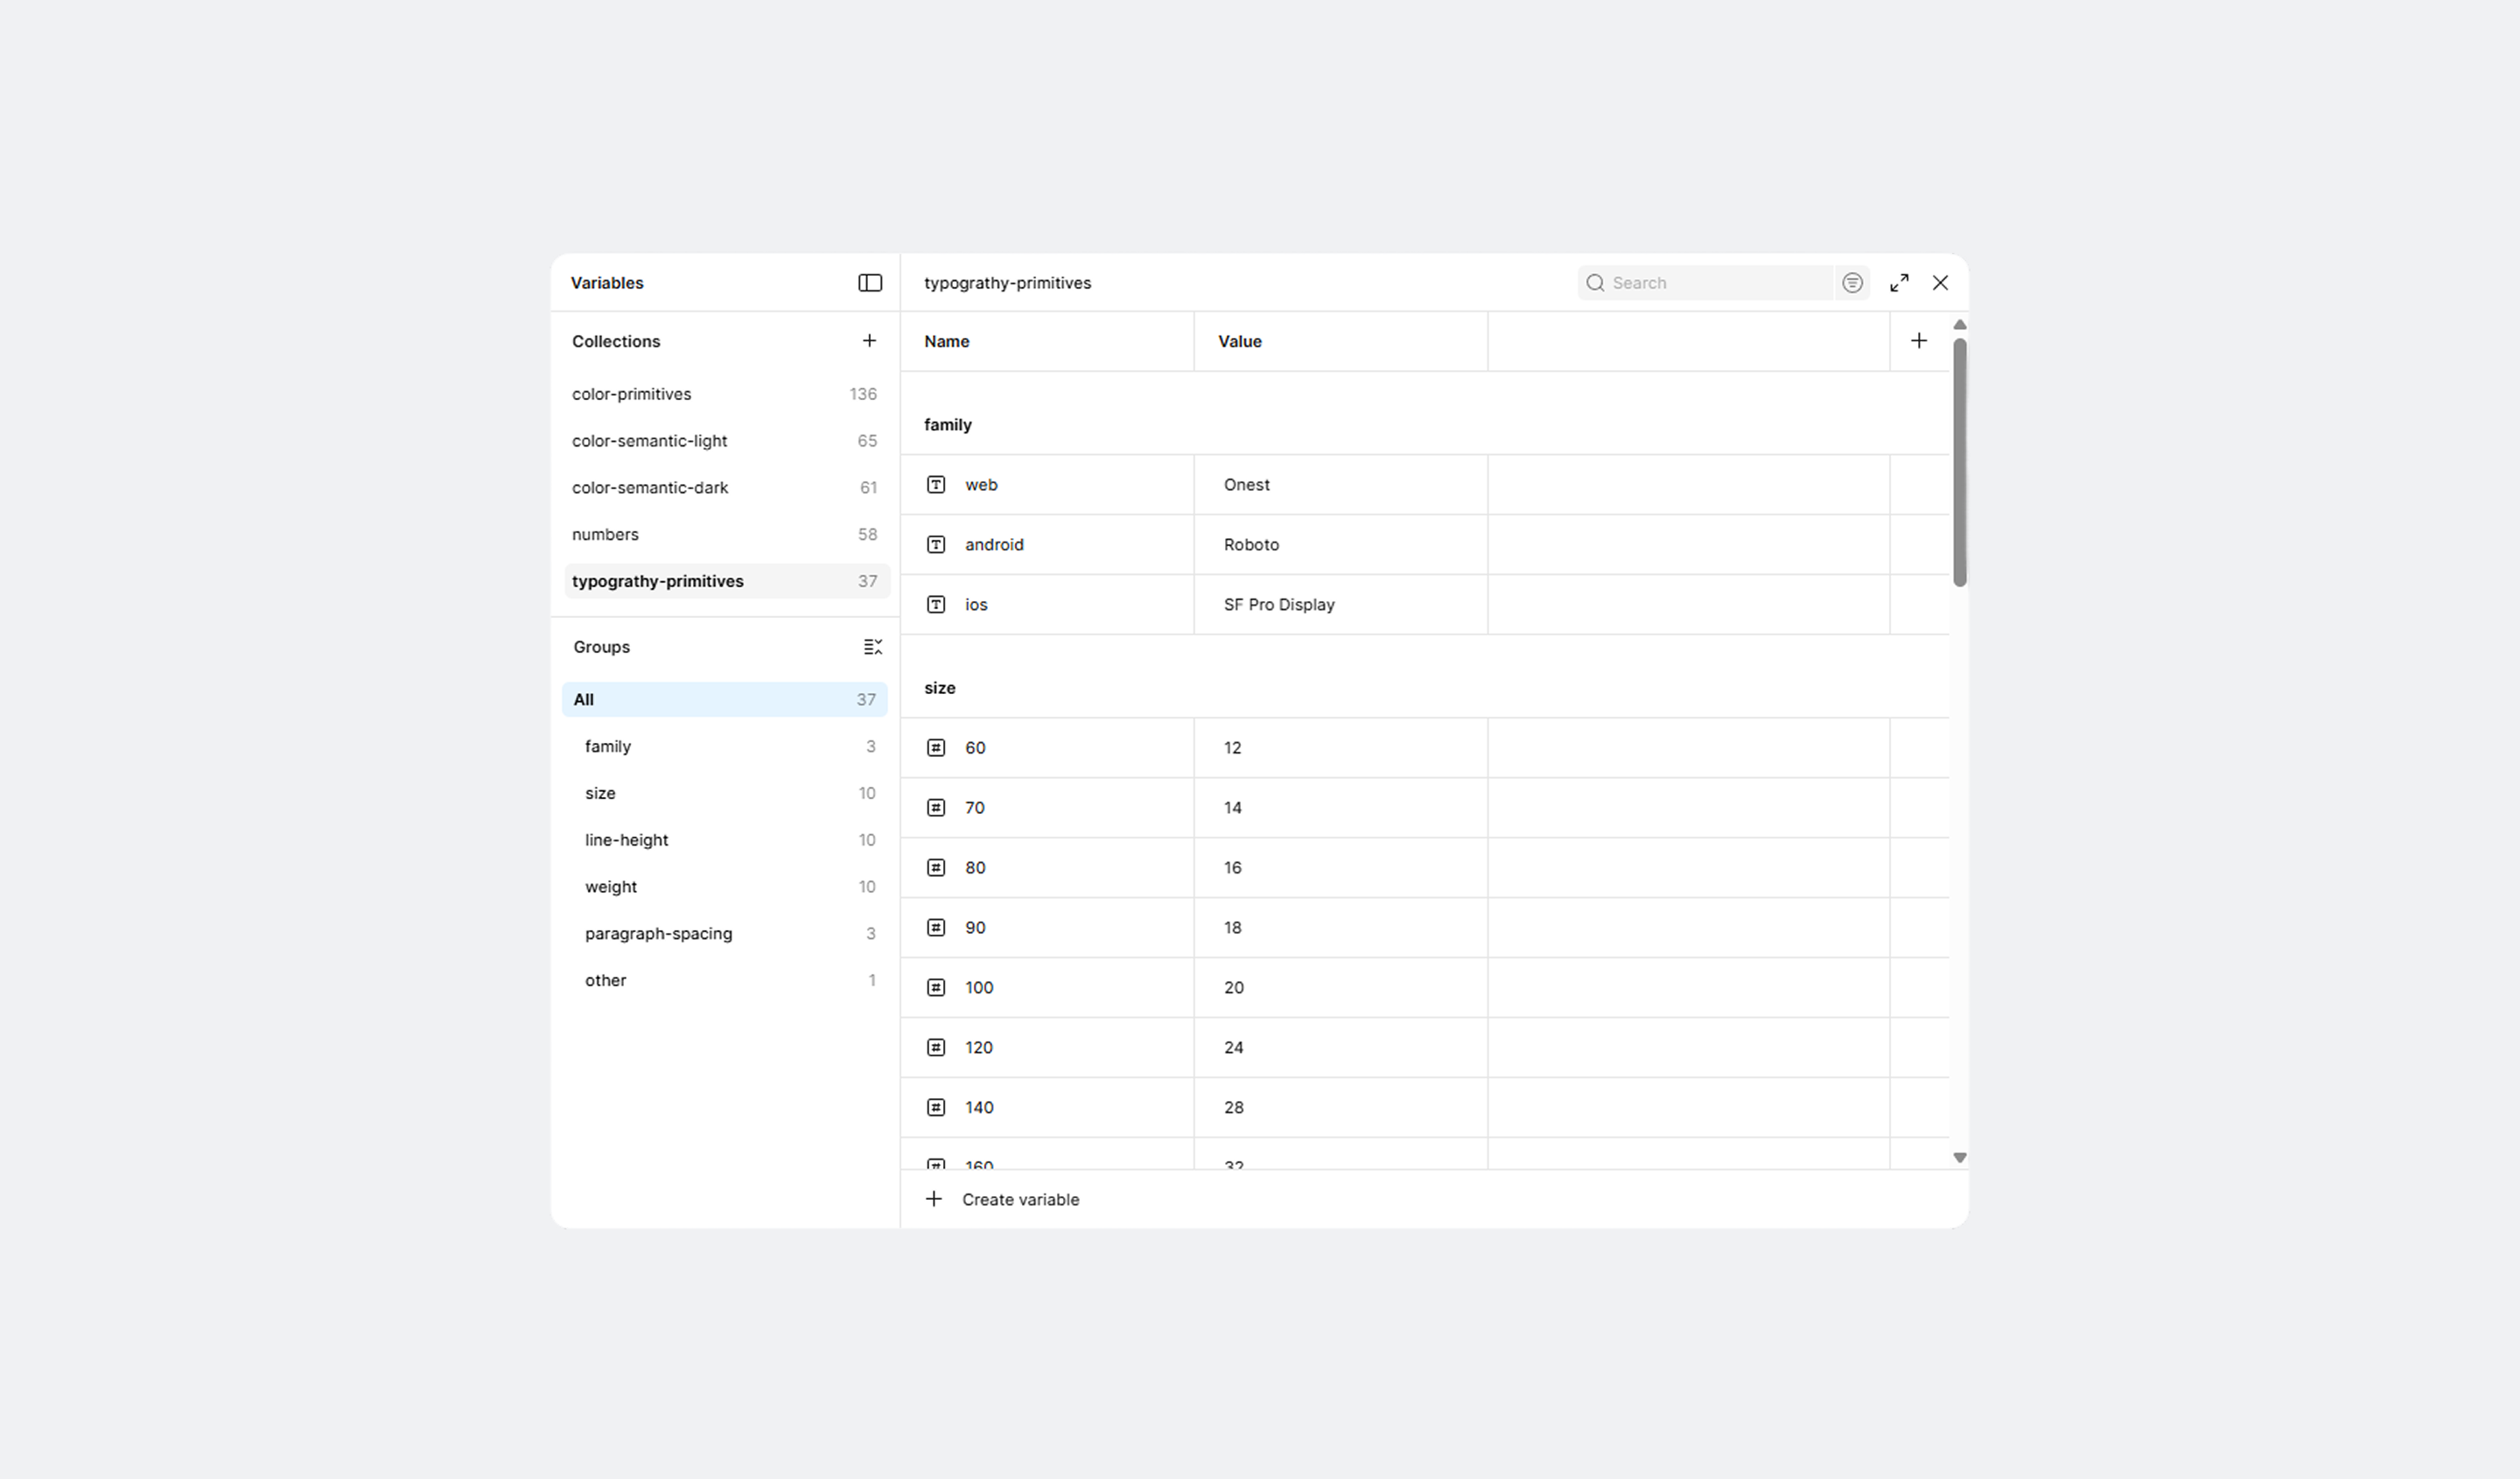The image size is (2520, 1479).
Task: Select the numbers collection
Action: coord(725,535)
